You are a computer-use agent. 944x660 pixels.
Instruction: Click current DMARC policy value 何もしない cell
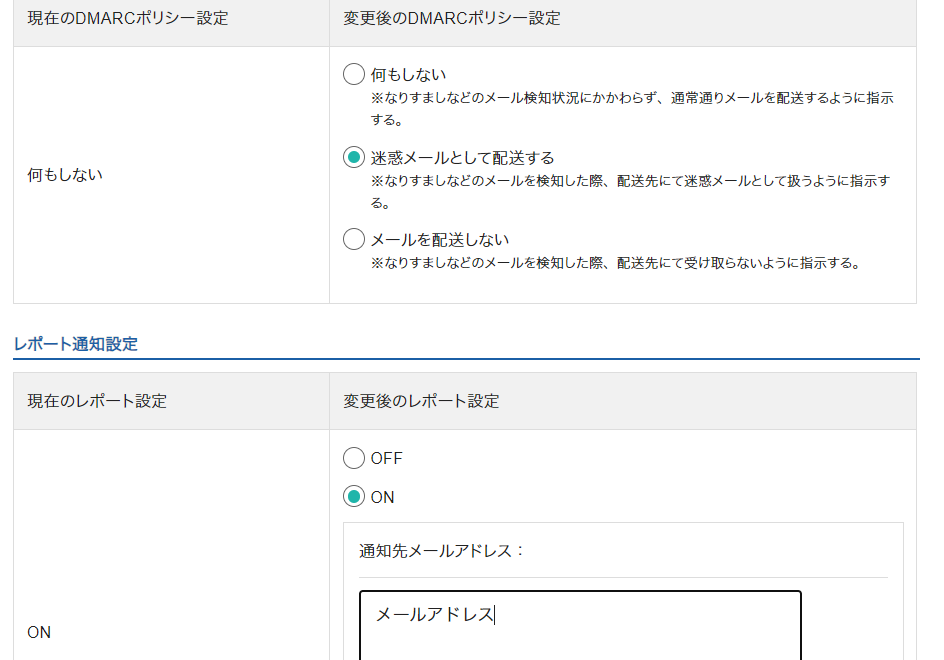(65, 175)
